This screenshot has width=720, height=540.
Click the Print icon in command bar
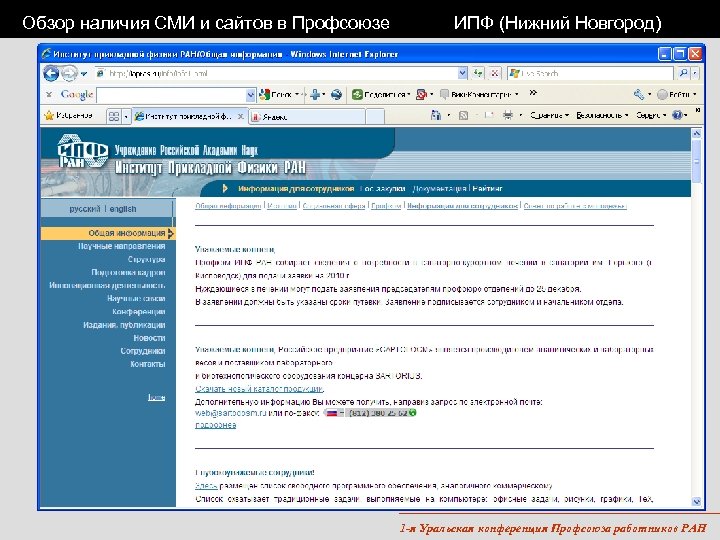point(507,115)
